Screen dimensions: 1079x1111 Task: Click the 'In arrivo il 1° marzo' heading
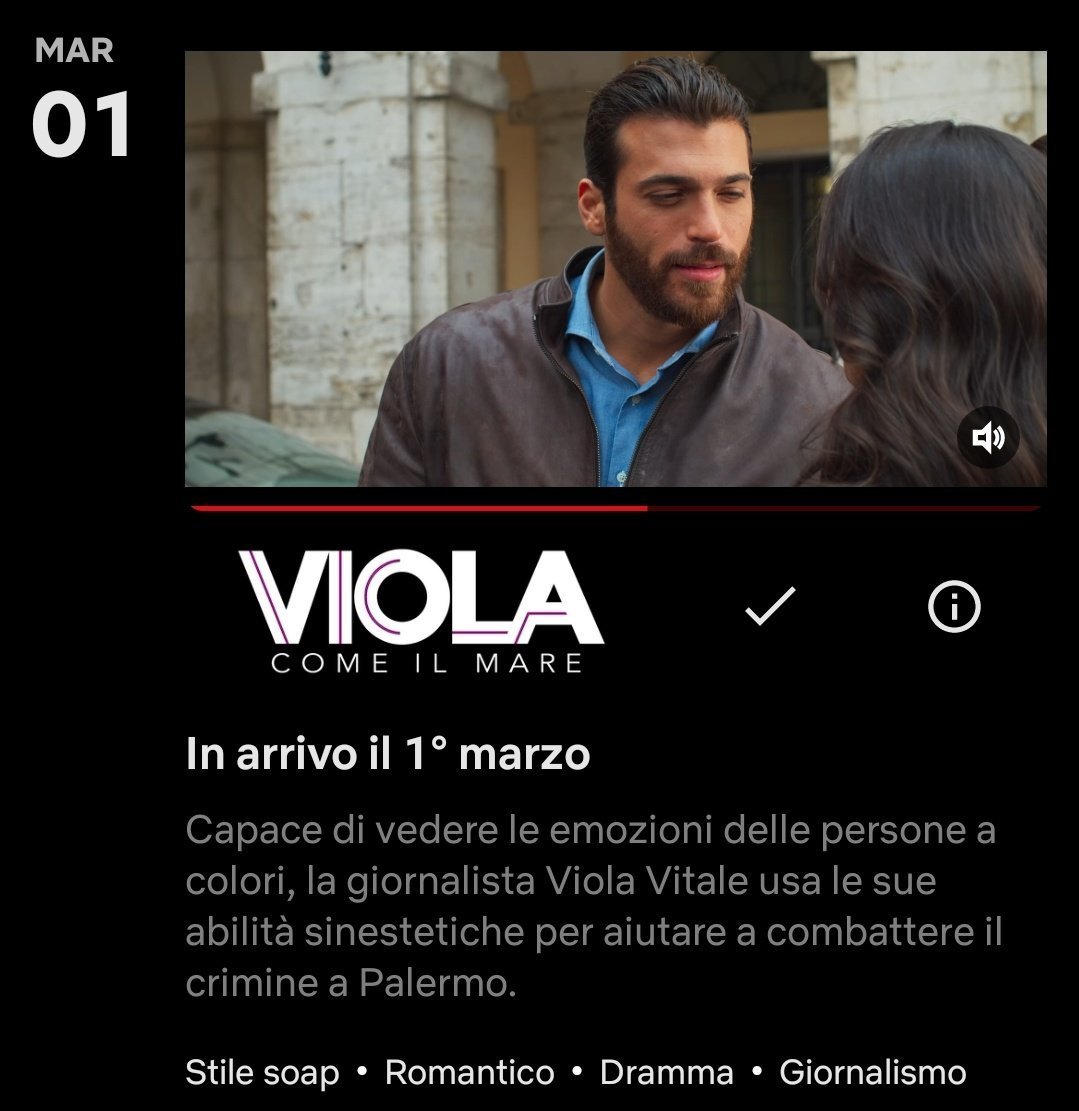coord(388,753)
